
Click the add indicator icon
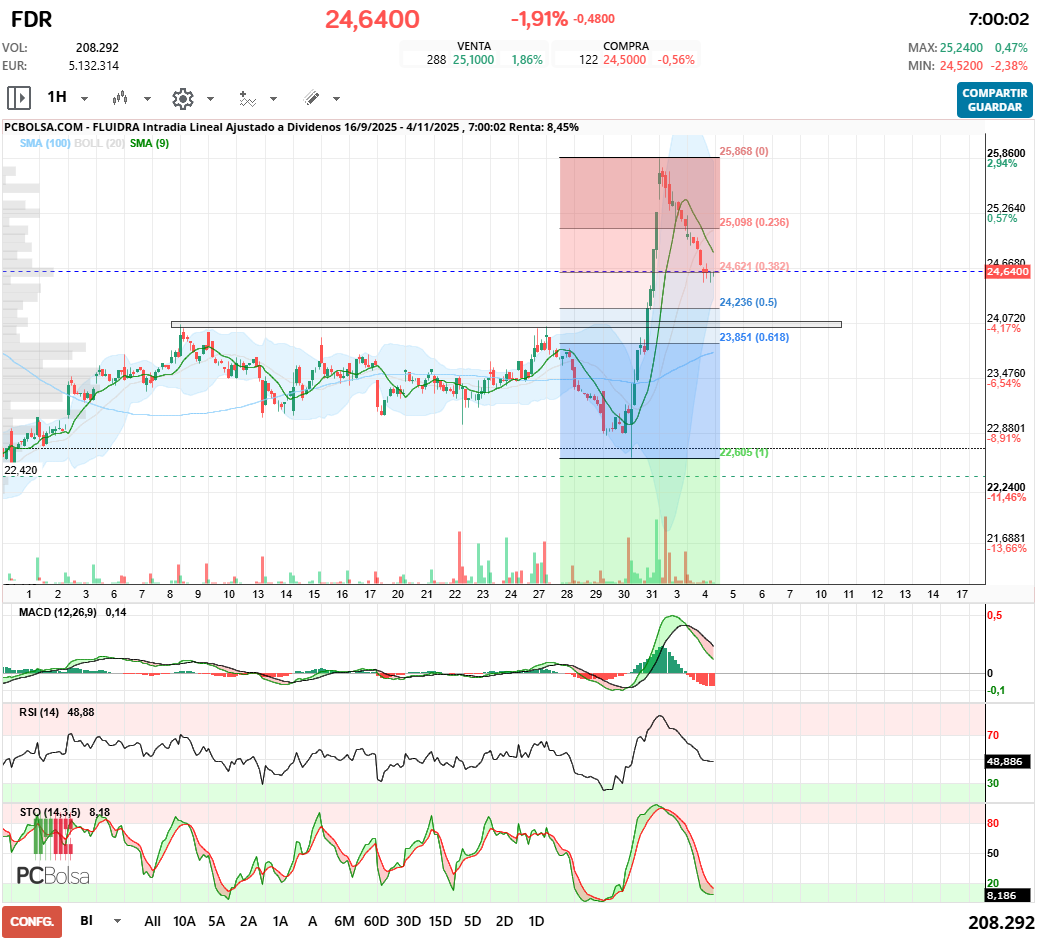pos(247,98)
